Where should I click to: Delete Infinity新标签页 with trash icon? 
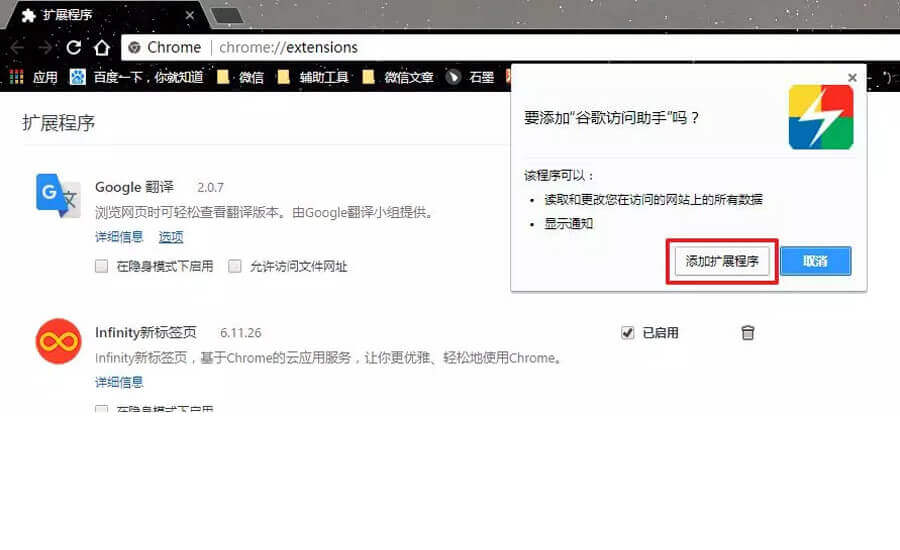pos(747,333)
